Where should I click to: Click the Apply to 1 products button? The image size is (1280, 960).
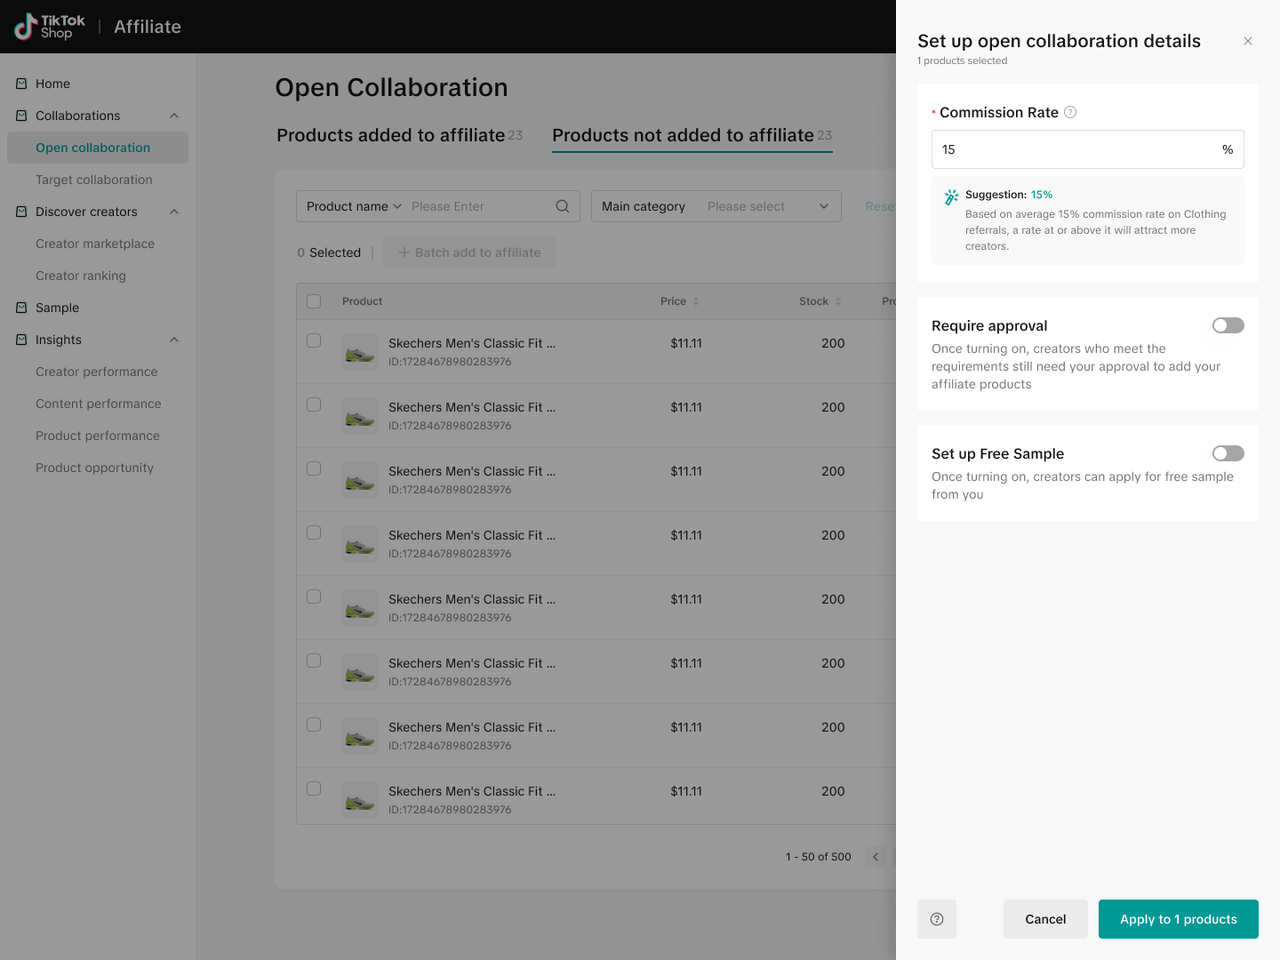pyautogui.click(x=1178, y=919)
